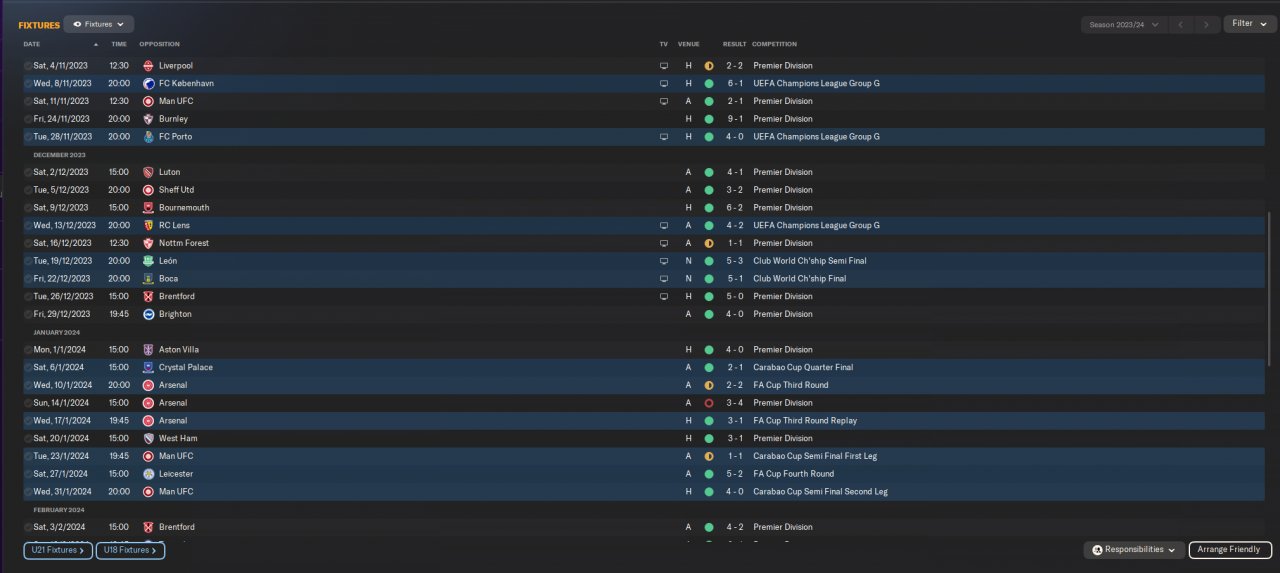1280x573 pixels.
Task: Click the draw indicator on Nottm Forest row
Action: click(x=709, y=244)
